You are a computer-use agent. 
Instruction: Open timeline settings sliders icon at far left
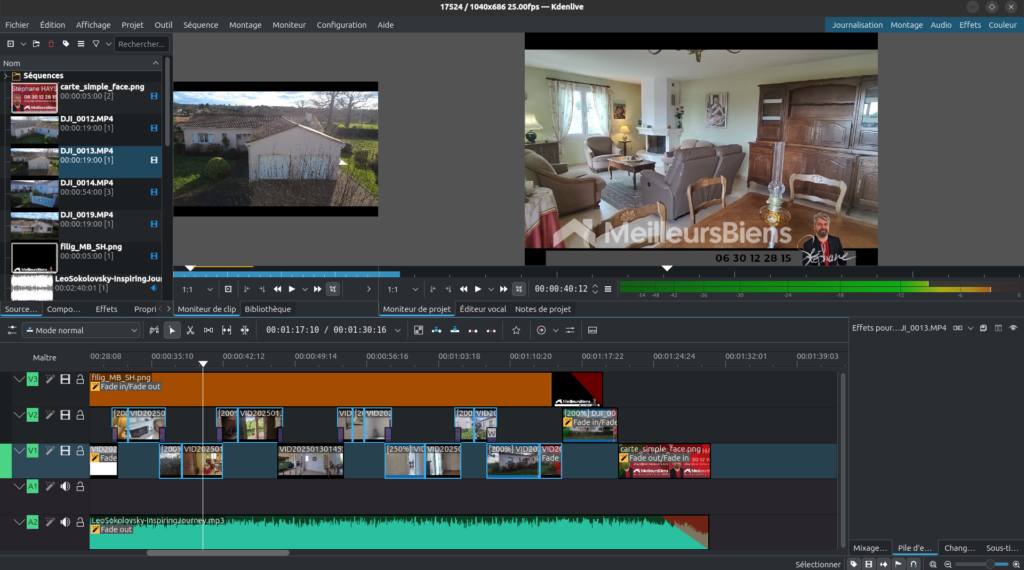(x=12, y=330)
